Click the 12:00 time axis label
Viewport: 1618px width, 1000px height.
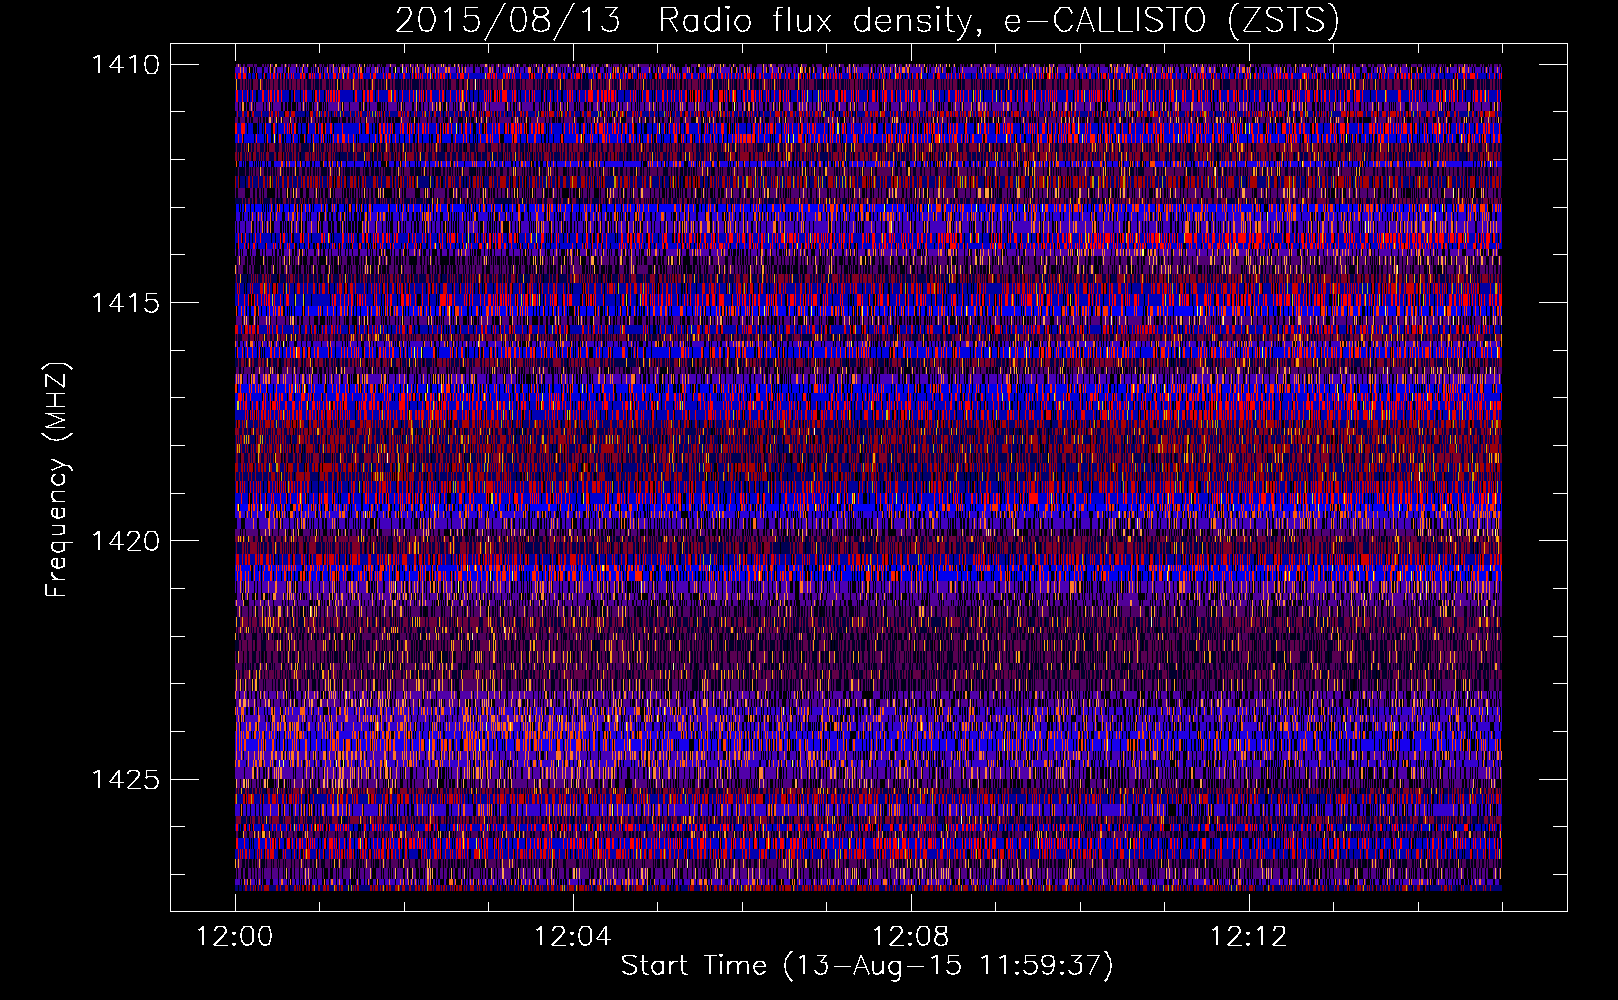coord(235,937)
